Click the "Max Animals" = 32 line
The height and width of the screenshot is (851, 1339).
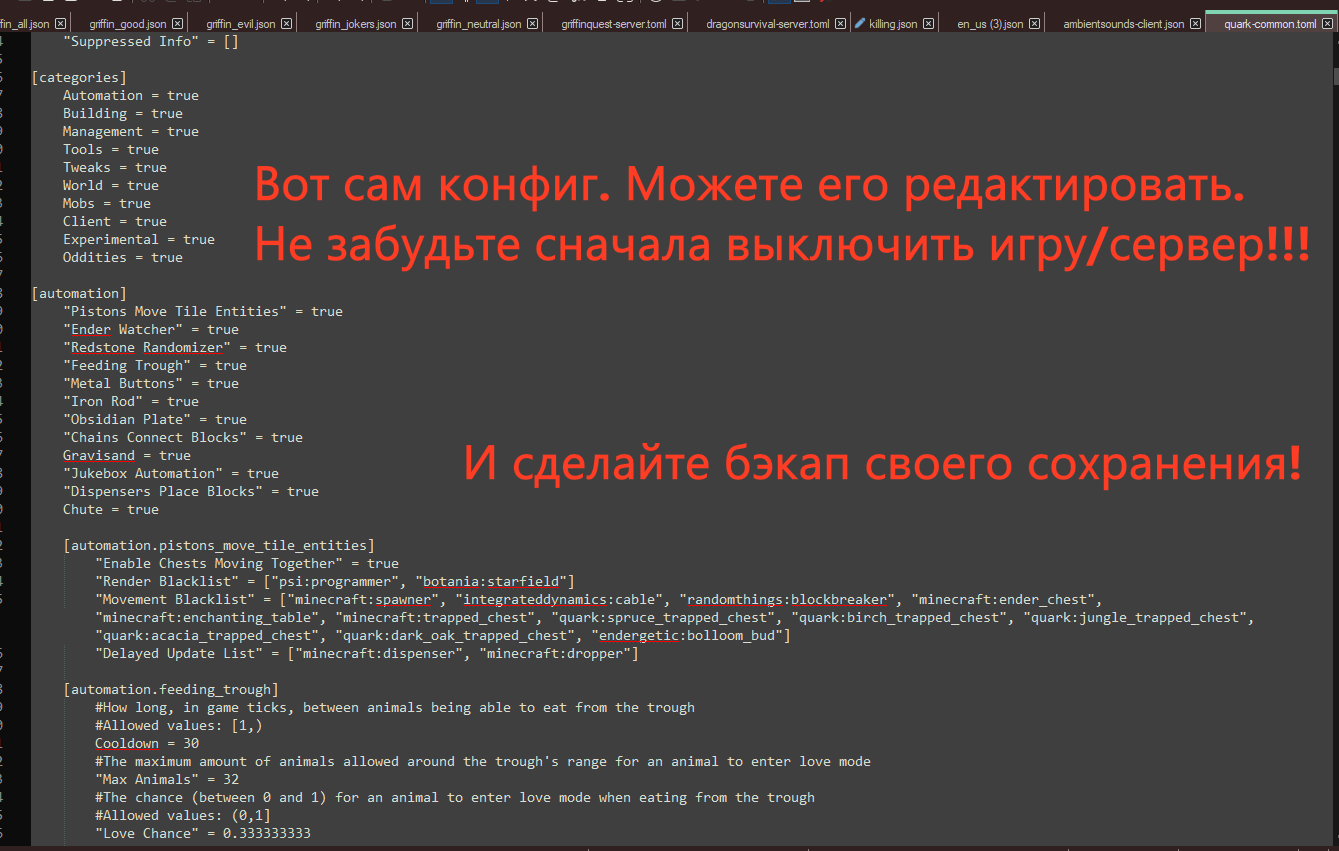coord(166,779)
